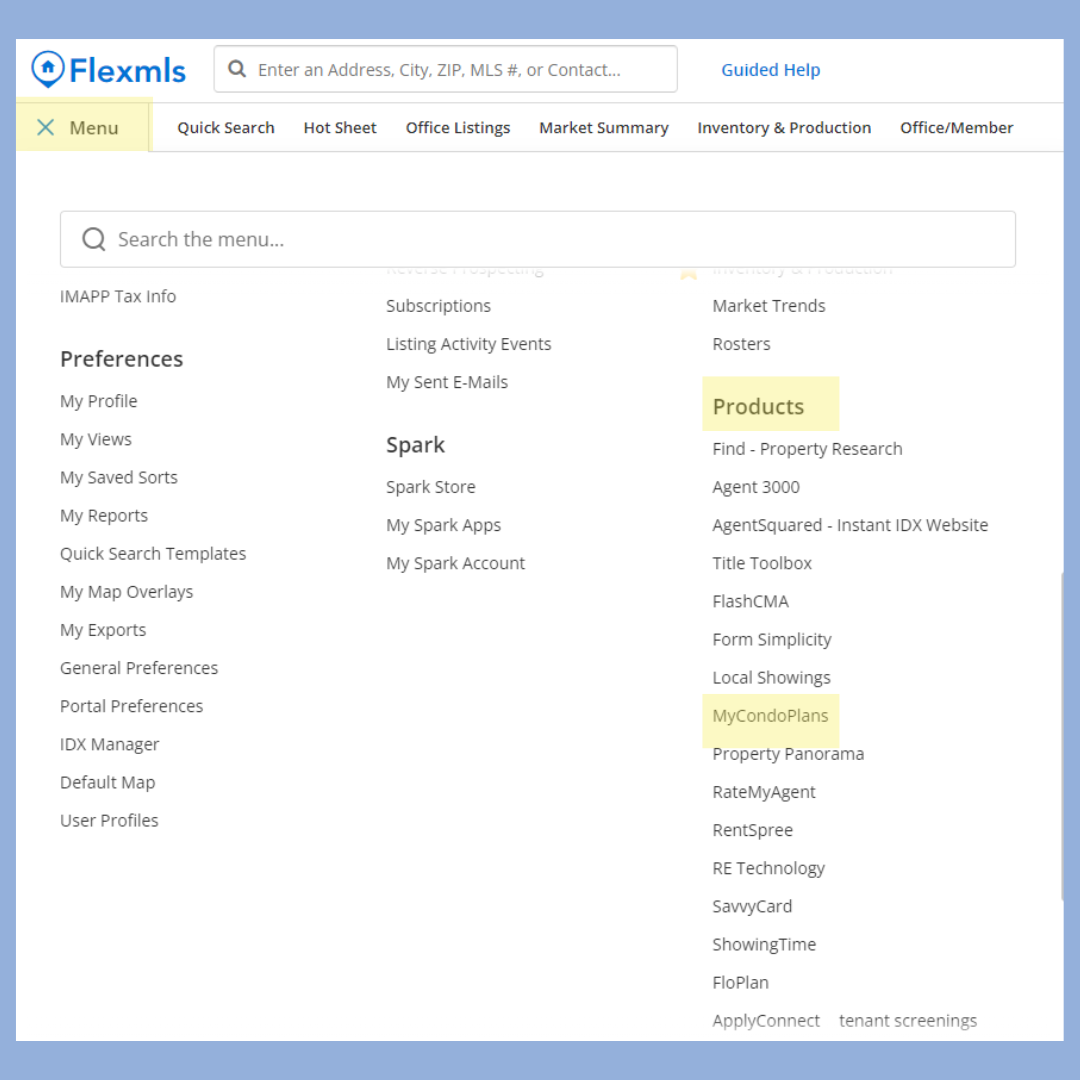Open the Quick Search tab
The width and height of the screenshot is (1080, 1080).
(226, 128)
